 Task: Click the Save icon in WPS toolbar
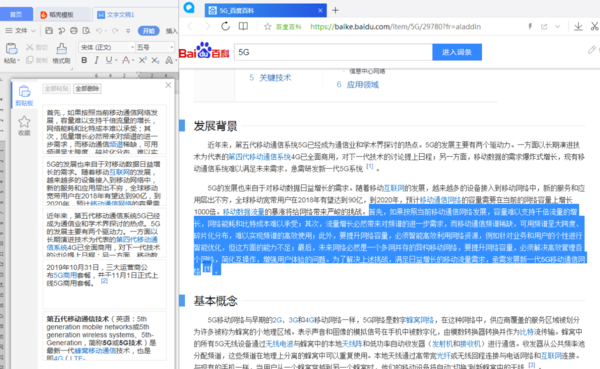tap(49, 31)
